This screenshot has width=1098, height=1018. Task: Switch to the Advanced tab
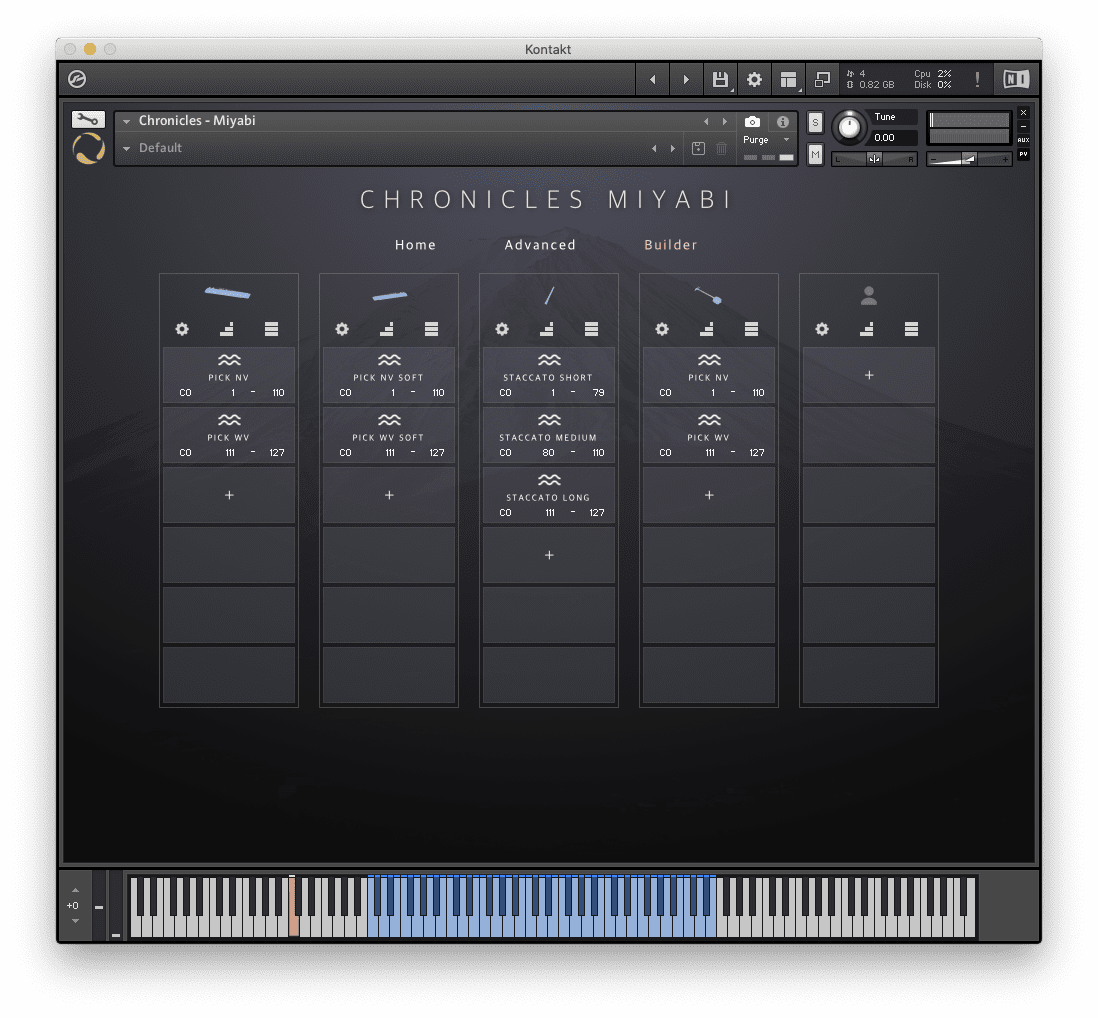pos(540,245)
